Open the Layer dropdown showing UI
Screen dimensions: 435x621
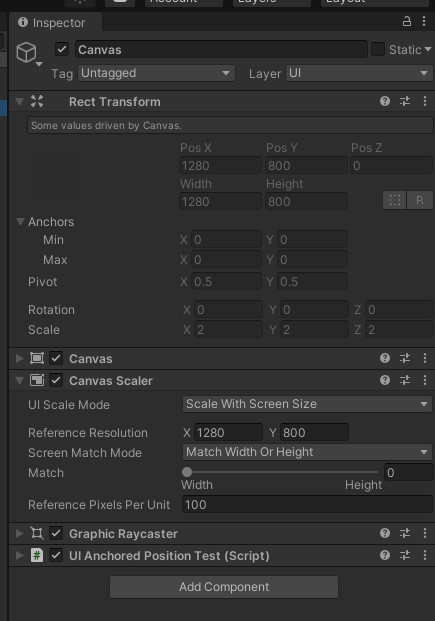359,73
